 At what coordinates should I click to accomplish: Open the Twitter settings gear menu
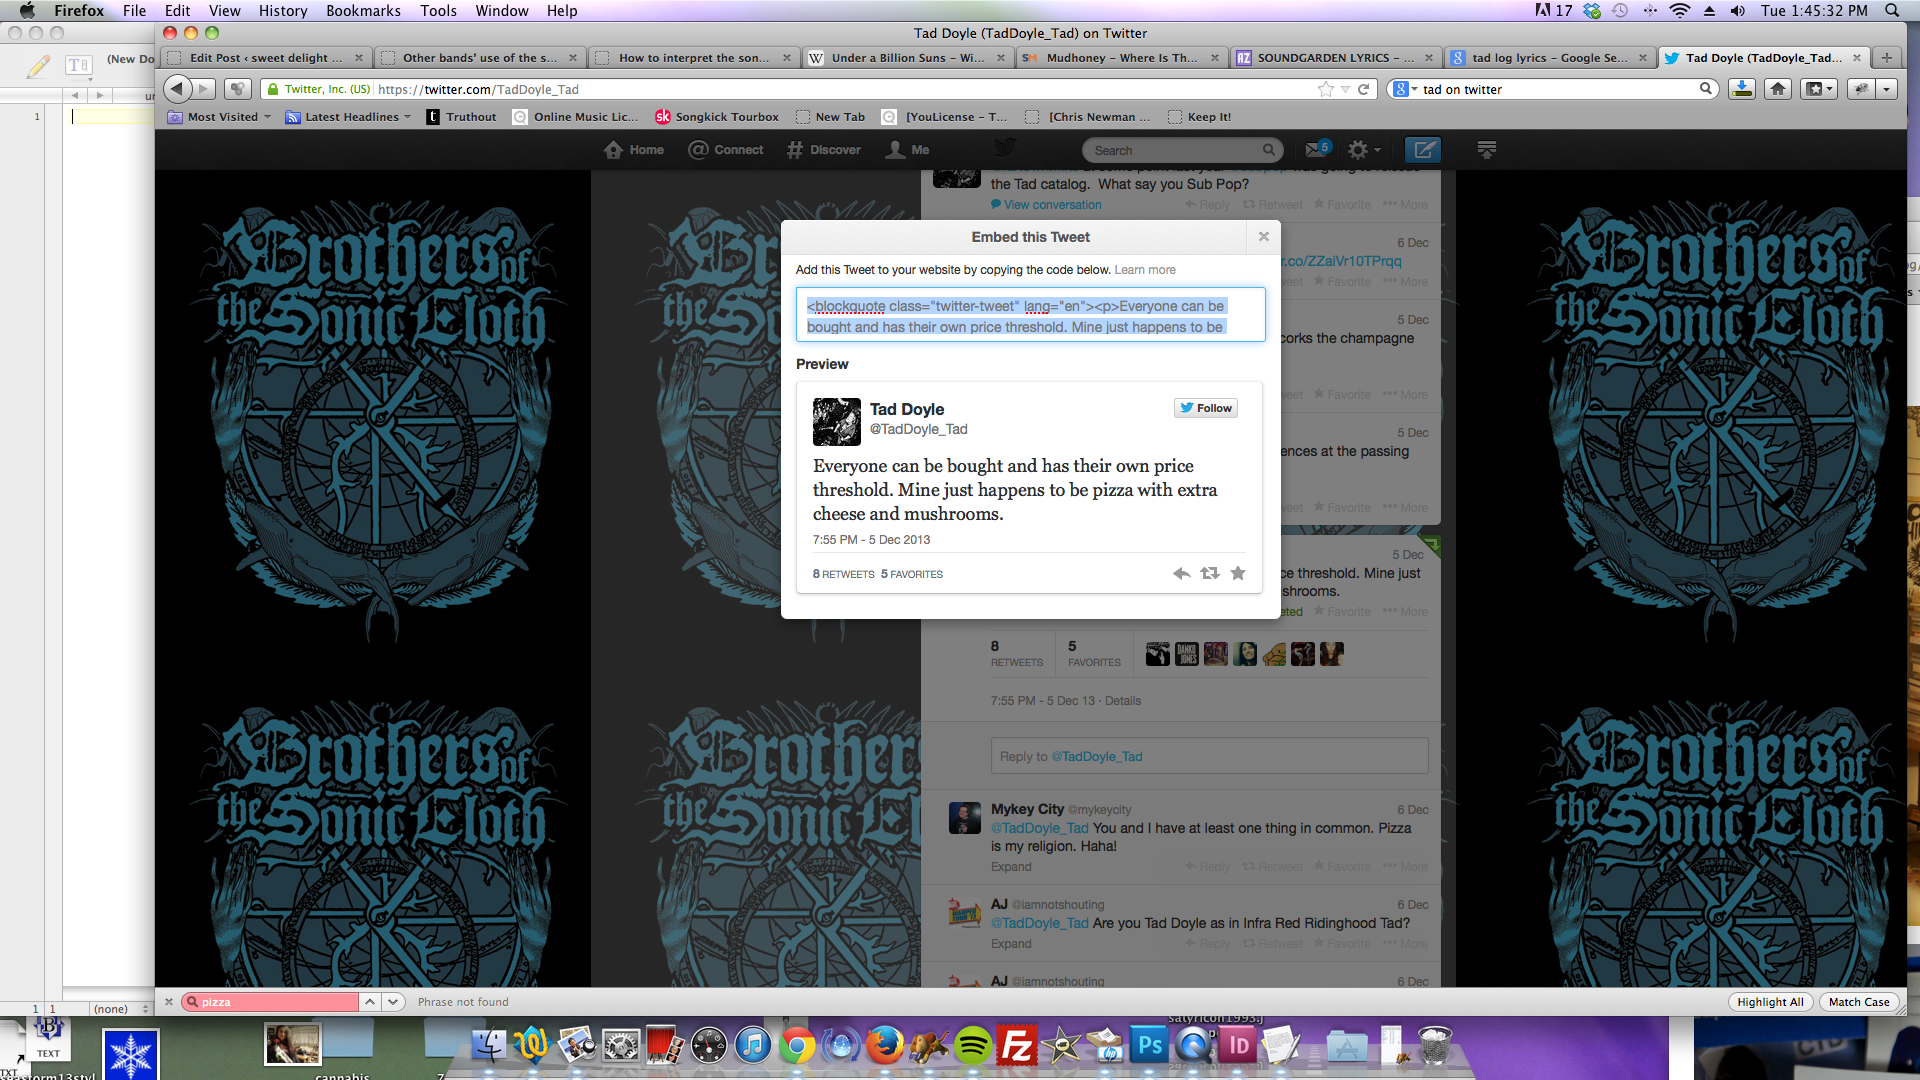tap(1364, 150)
